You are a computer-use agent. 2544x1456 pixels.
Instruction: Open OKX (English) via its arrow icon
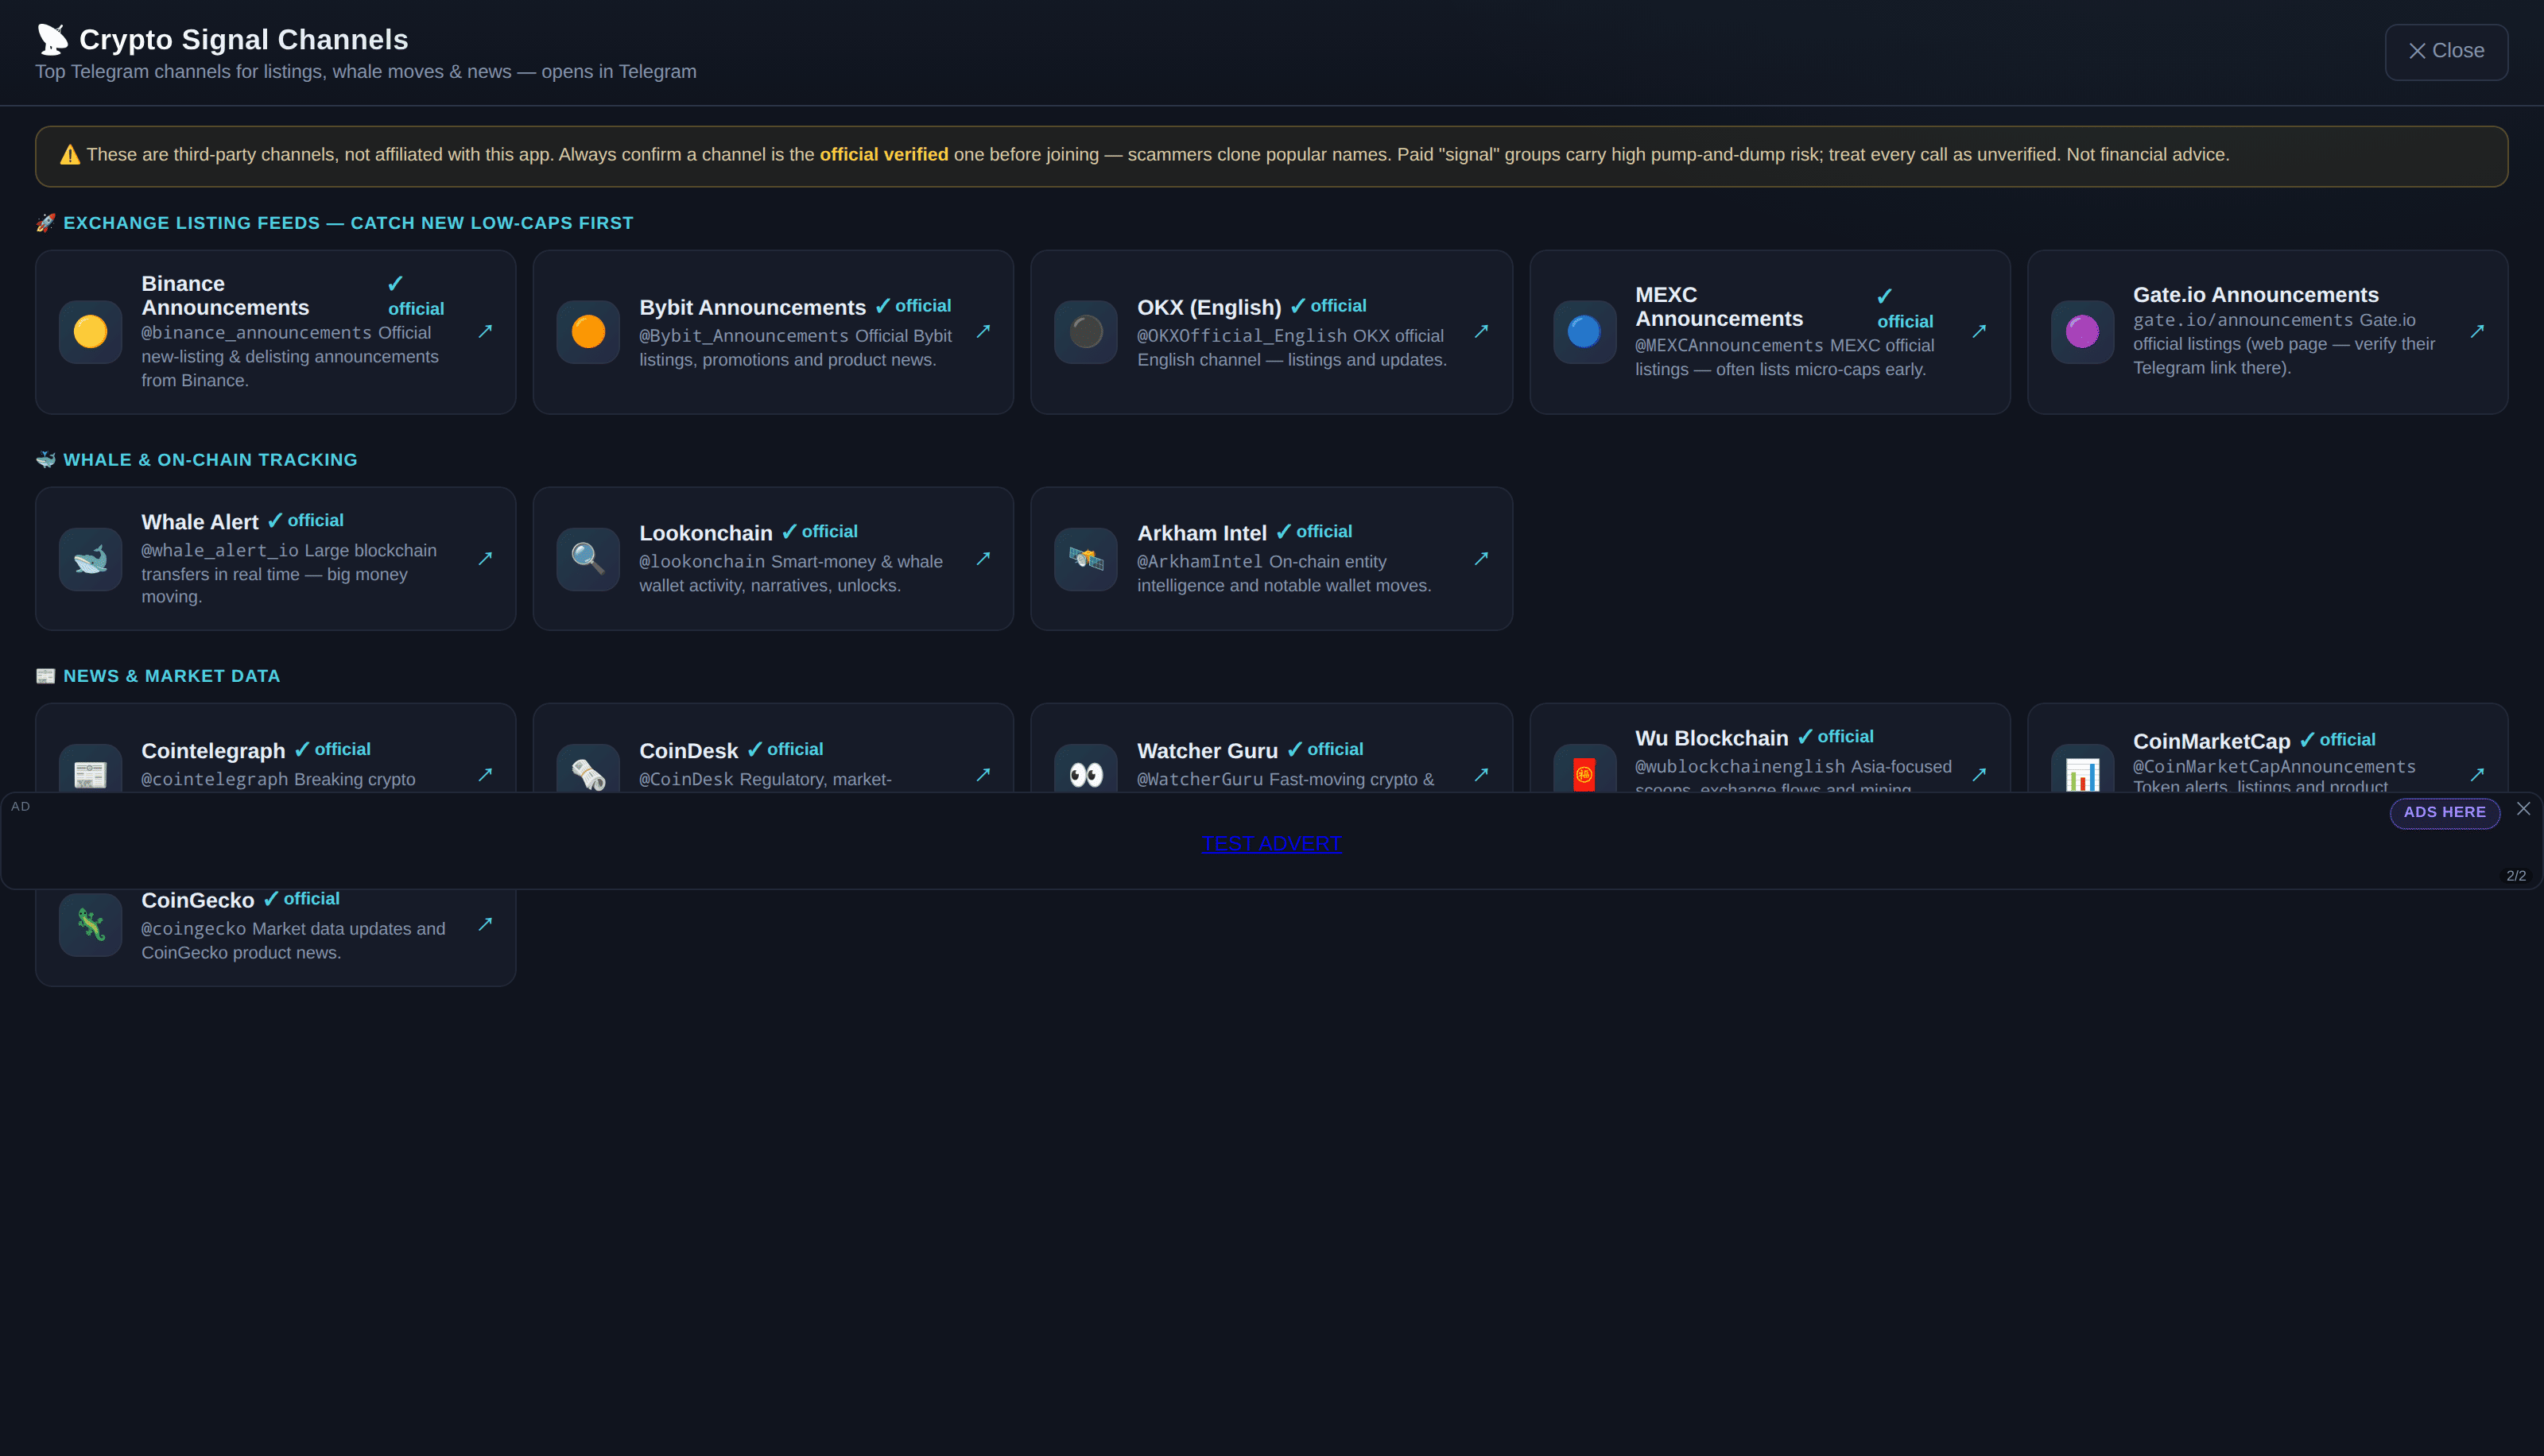click(1481, 331)
